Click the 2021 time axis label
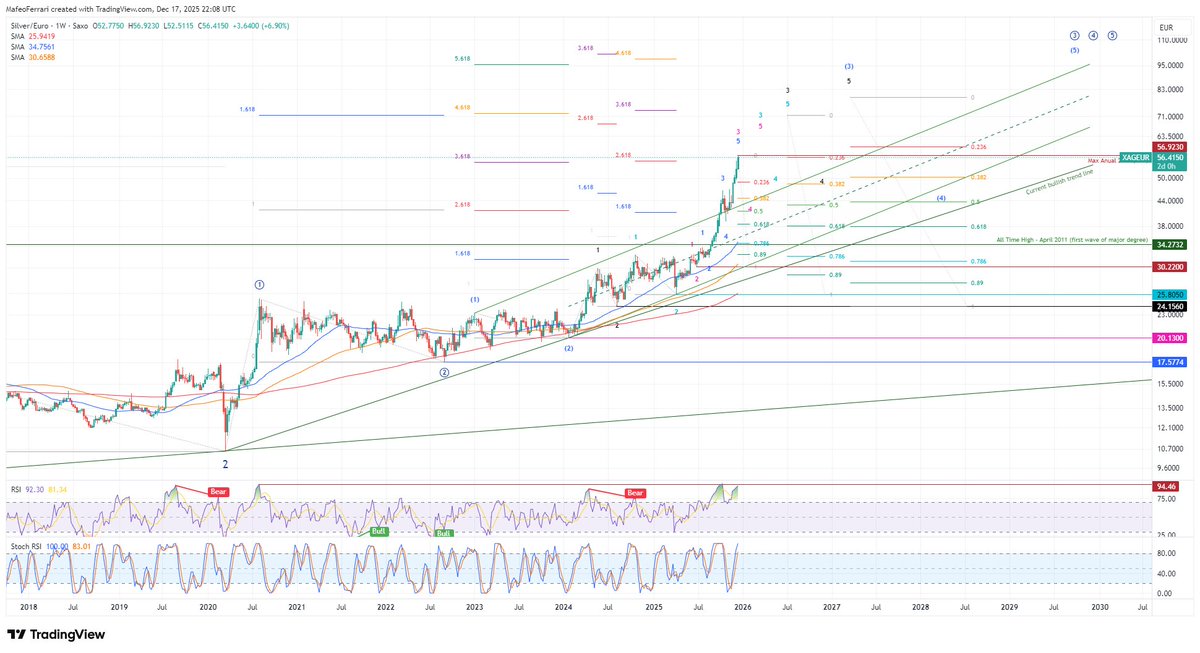 click(x=297, y=607)
